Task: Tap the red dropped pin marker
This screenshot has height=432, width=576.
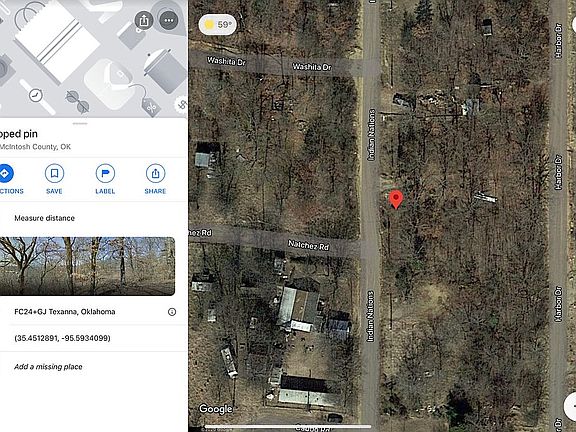Action: (x=396, y=199)
